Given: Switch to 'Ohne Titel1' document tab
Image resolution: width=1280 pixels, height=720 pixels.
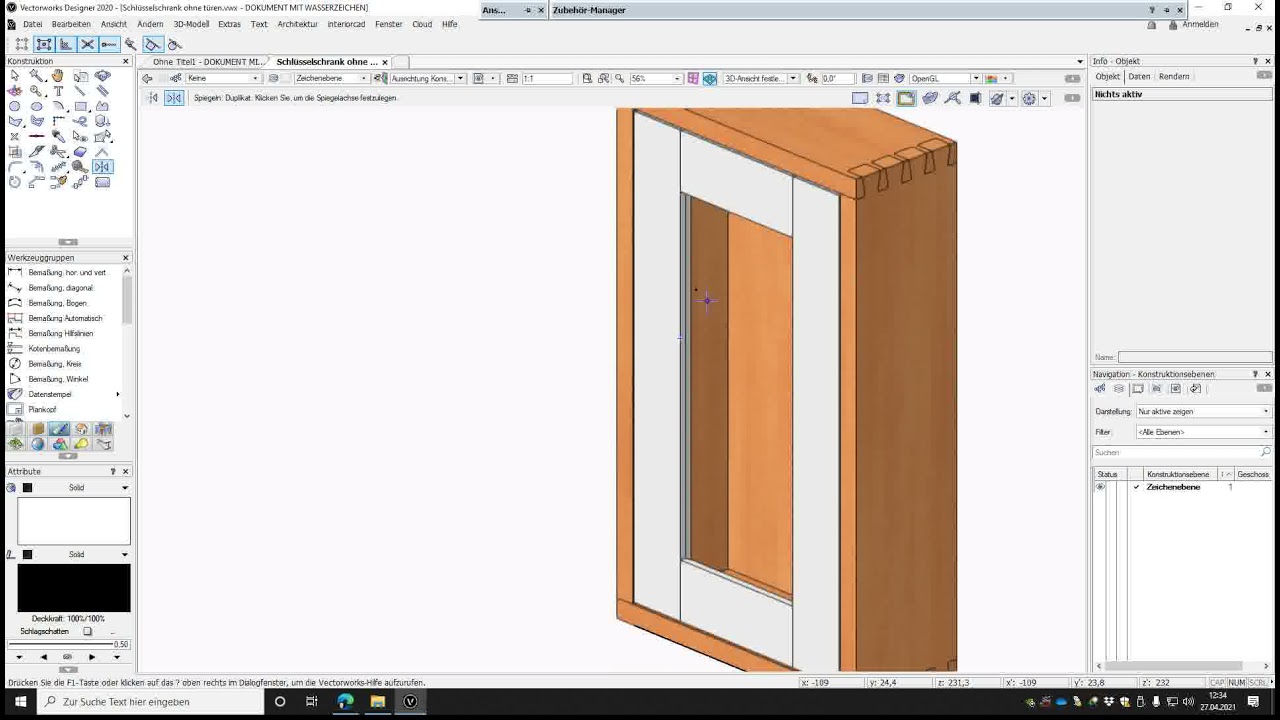Looking at the screenshot, I should [207, 62].
